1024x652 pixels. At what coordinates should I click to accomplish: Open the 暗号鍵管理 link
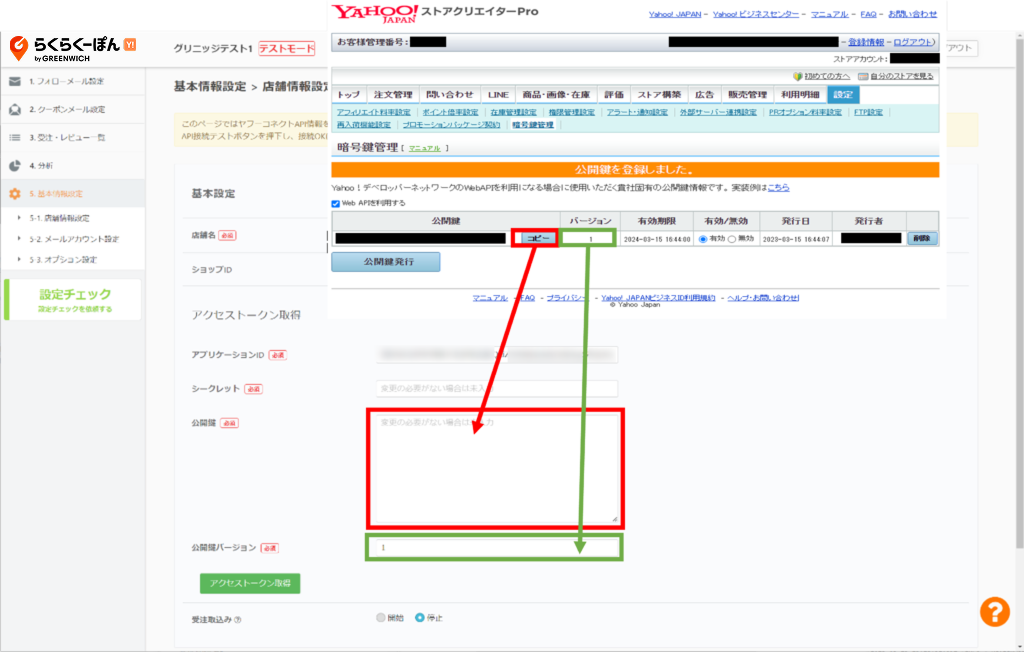click(x=533, y=125)
